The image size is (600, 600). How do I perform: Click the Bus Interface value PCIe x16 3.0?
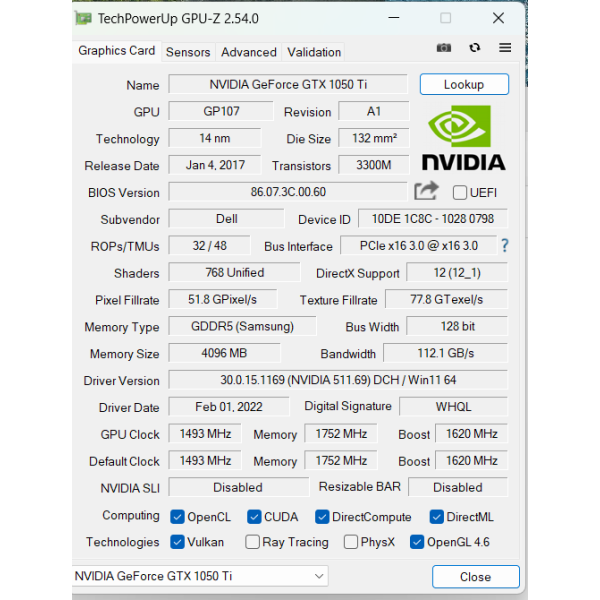418,246
